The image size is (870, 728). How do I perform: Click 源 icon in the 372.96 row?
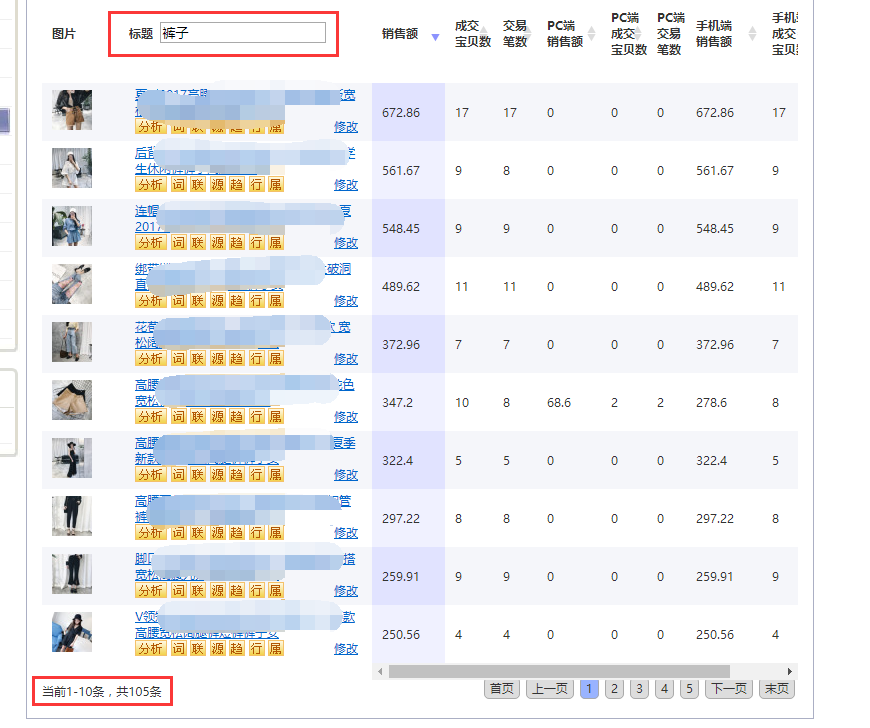coord(217,359)
